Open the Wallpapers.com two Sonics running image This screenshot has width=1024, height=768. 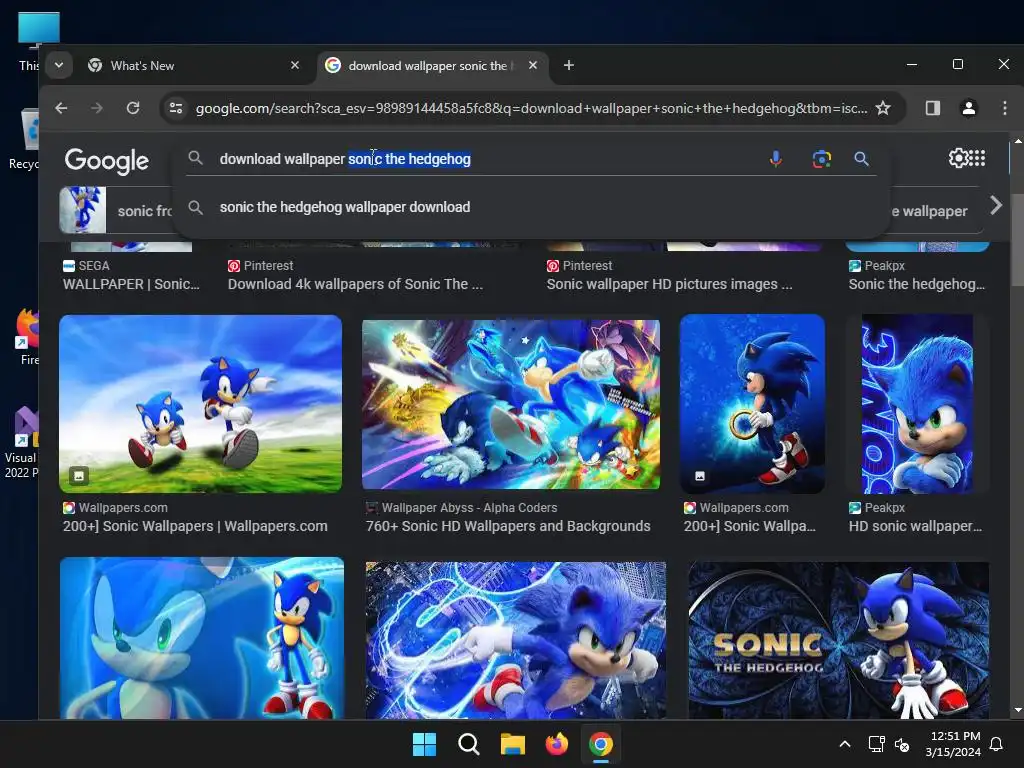200,404
